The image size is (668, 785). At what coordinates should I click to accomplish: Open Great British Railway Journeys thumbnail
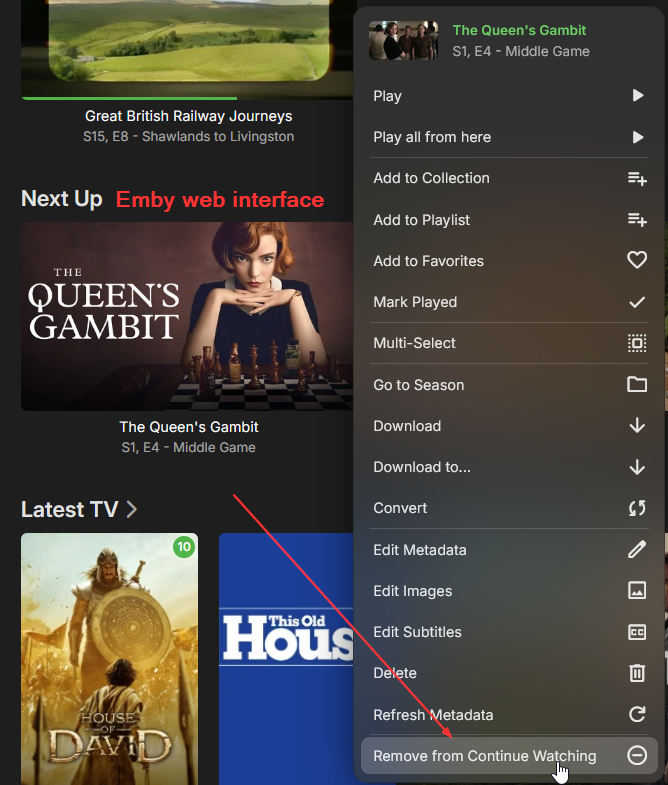(x=187, y=48)
